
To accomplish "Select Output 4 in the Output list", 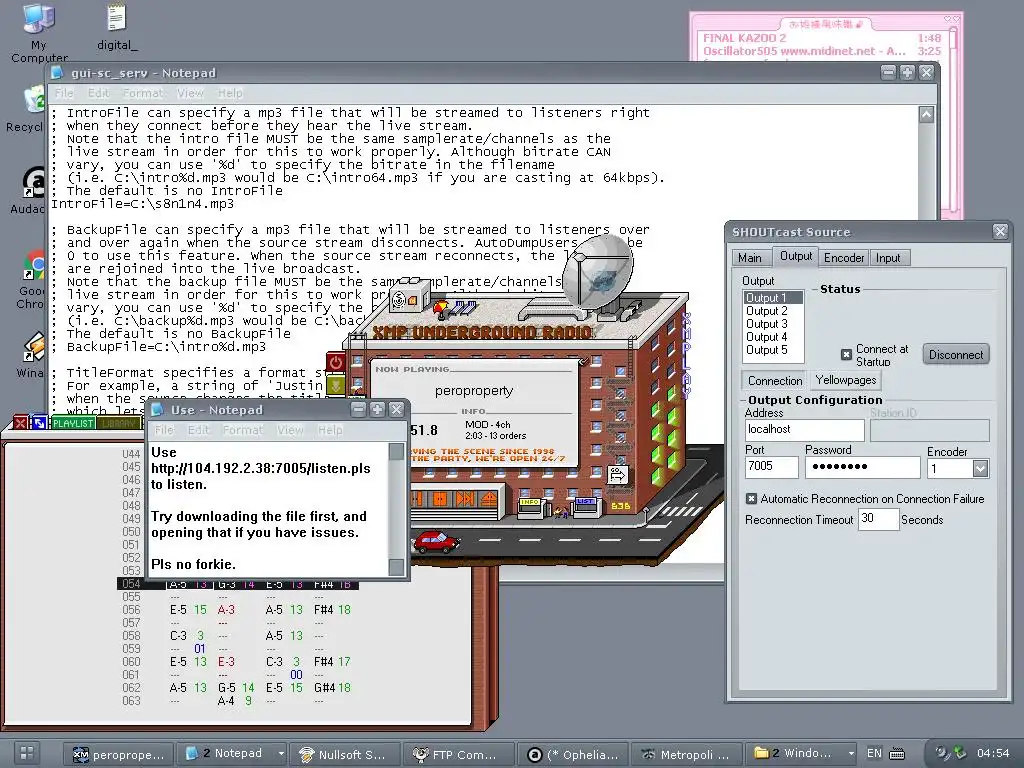I will pos(773,337).
